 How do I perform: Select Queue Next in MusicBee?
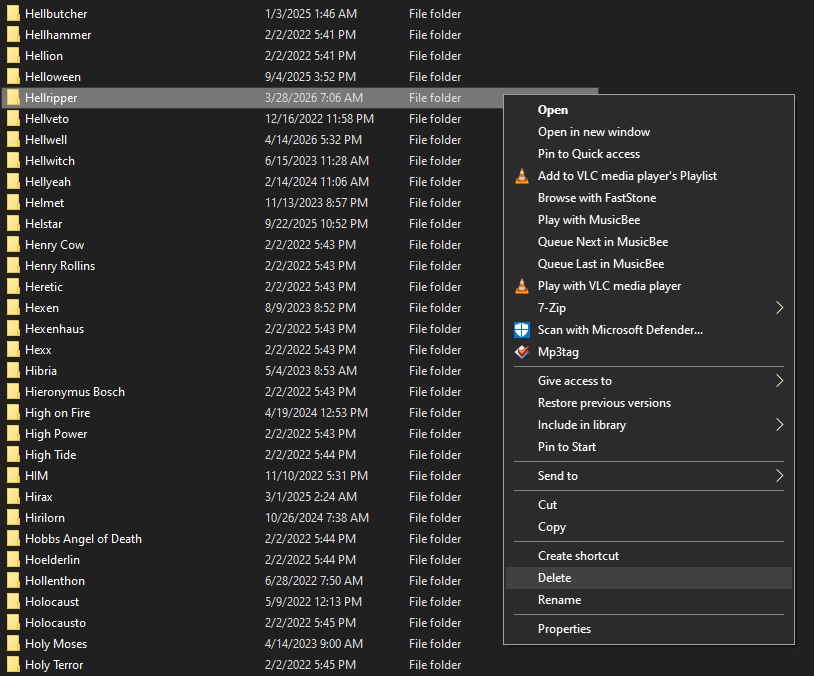click(603, 242)
